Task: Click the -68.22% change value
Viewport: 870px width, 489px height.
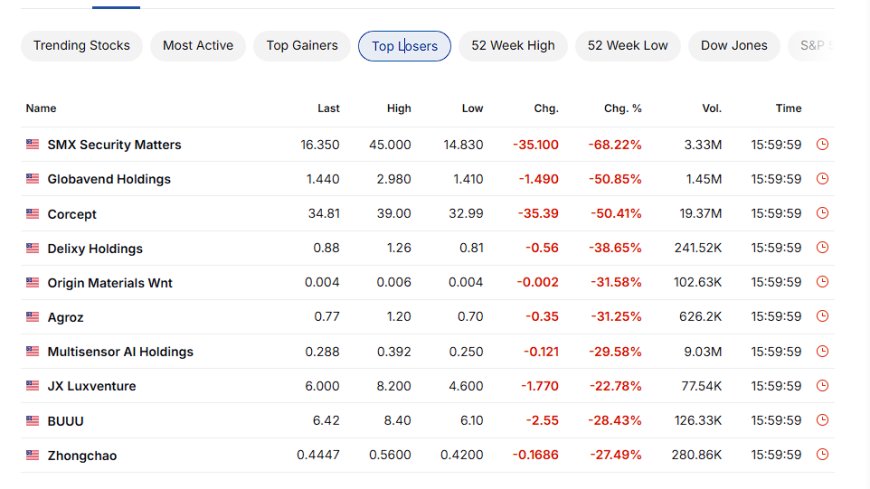Action: coord(615,145)
